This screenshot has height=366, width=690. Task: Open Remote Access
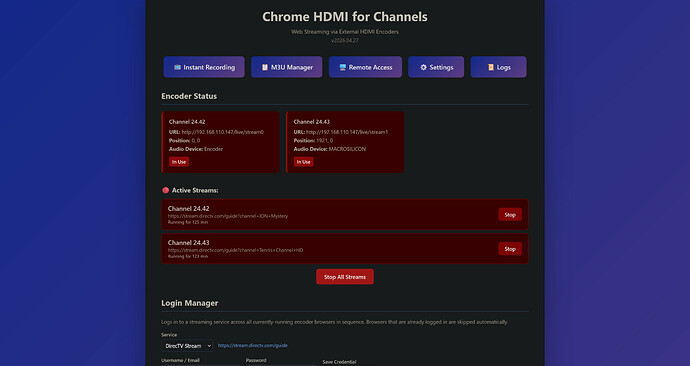pyautogui.click(x=365, y=67)
